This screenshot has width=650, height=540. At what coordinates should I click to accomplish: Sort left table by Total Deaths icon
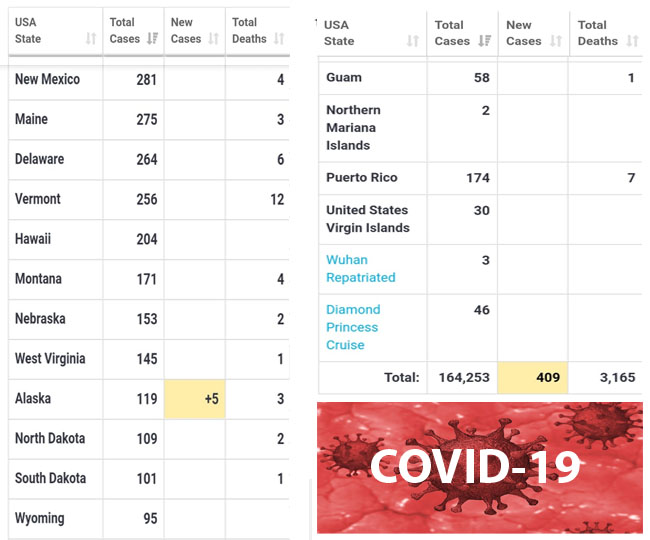pos(279,39)
